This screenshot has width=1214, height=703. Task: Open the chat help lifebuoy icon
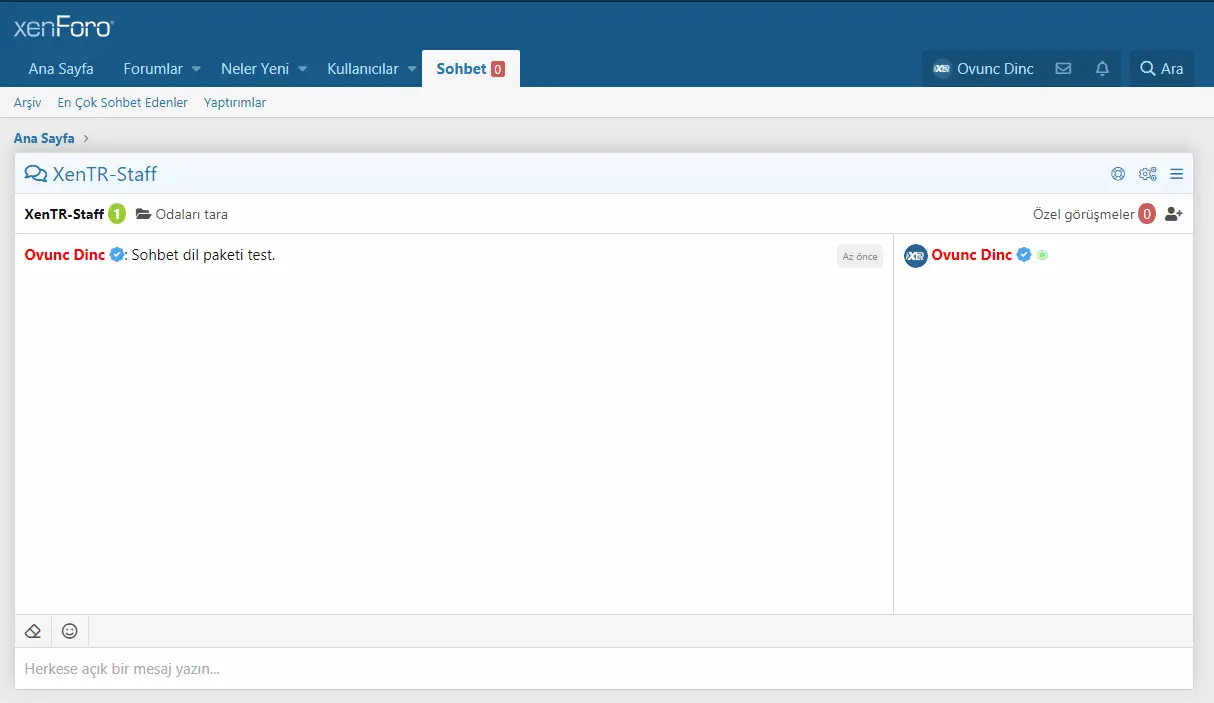point(1118,174)
